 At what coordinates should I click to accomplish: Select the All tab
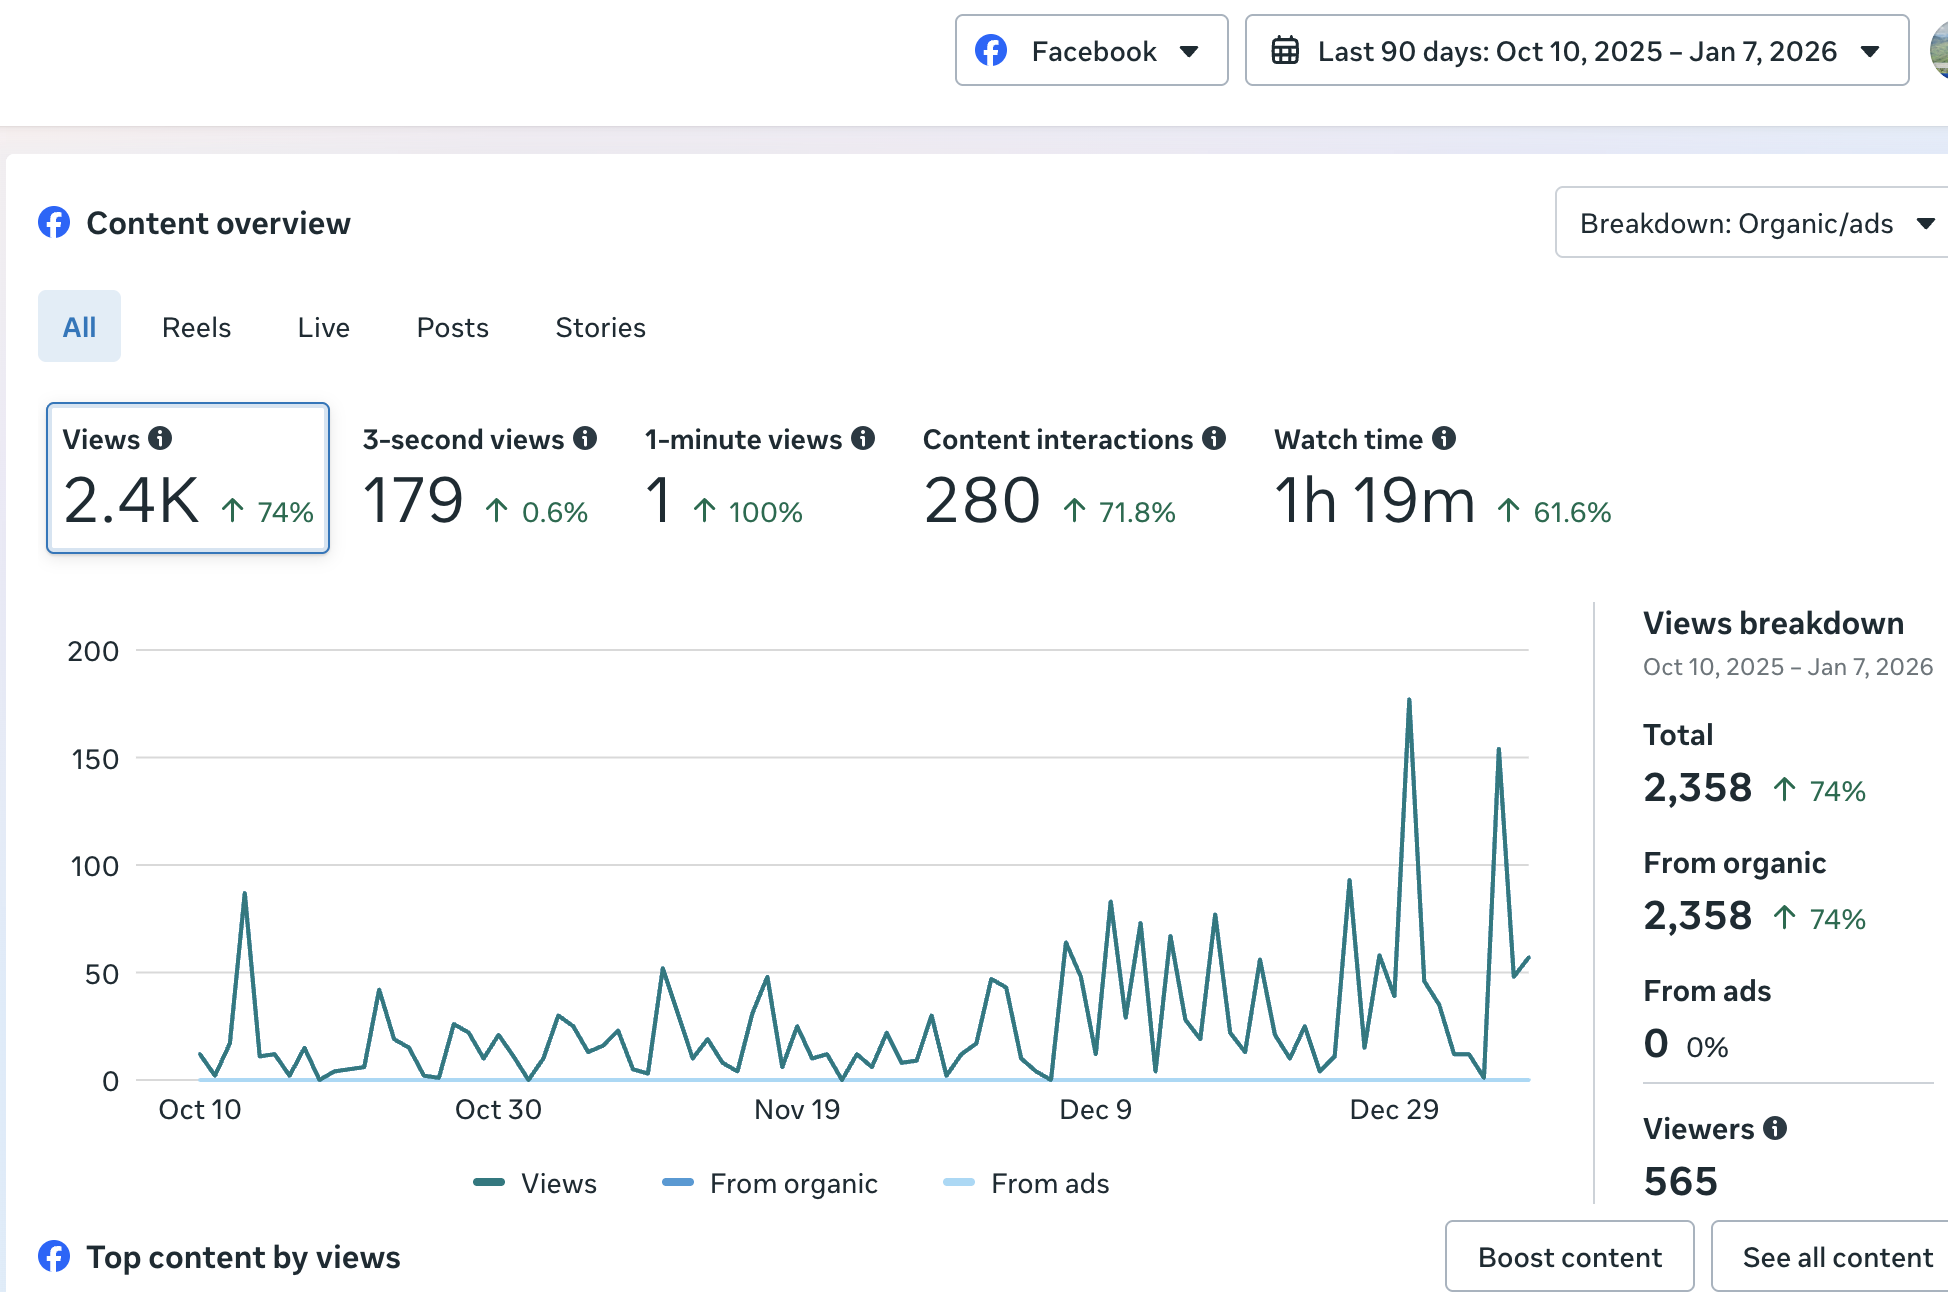79,326
